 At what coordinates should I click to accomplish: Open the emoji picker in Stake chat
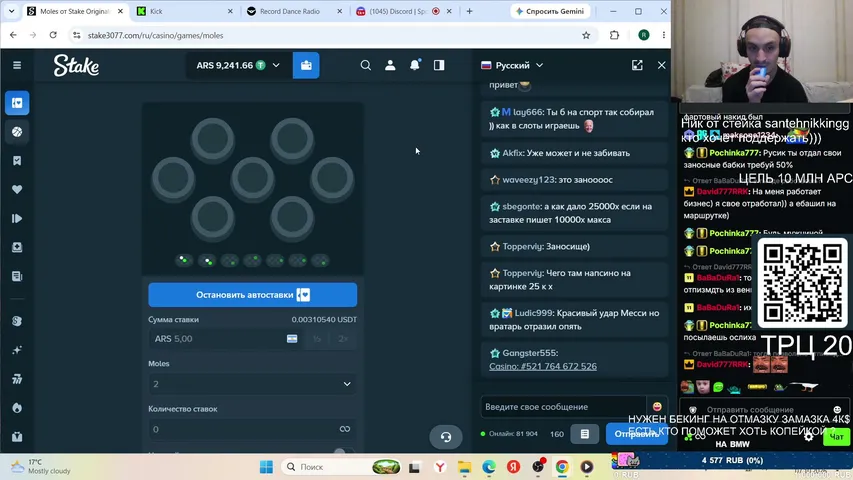coord(657,407)
